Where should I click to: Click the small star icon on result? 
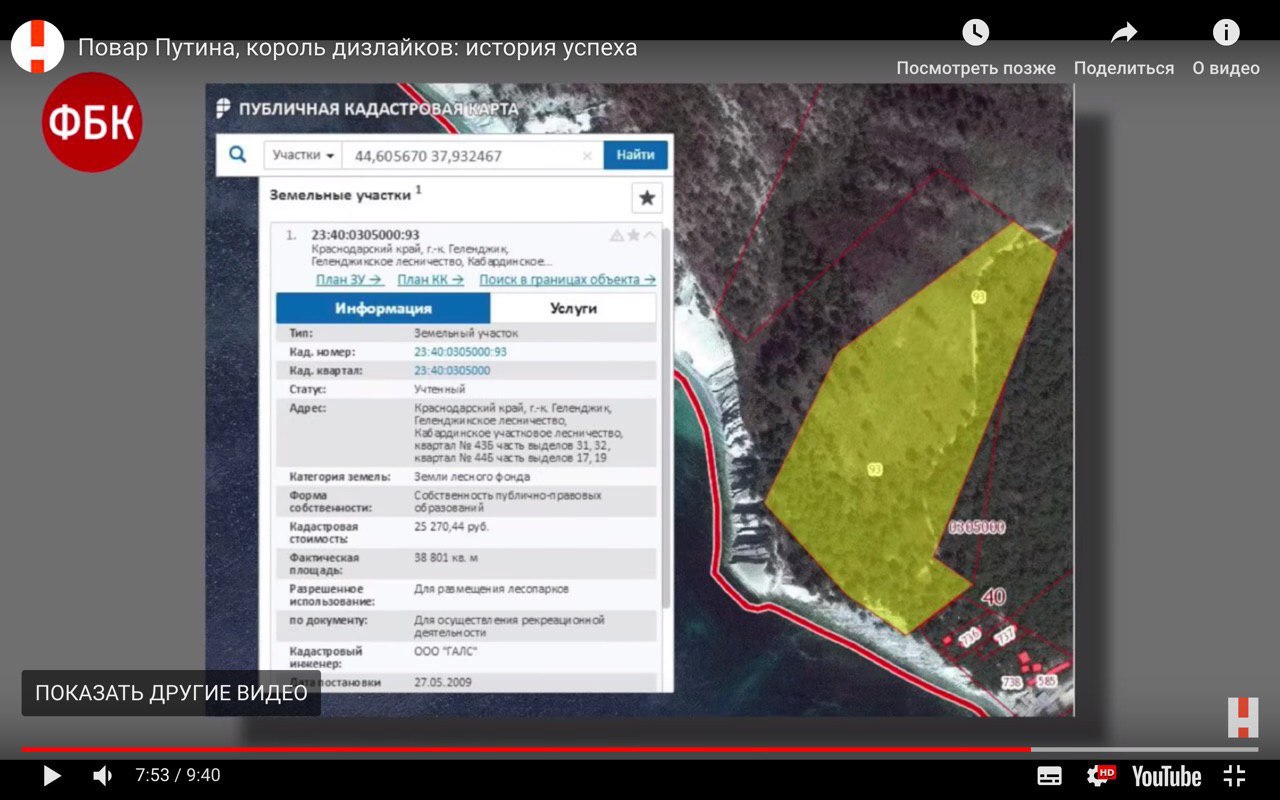(633, 235)
